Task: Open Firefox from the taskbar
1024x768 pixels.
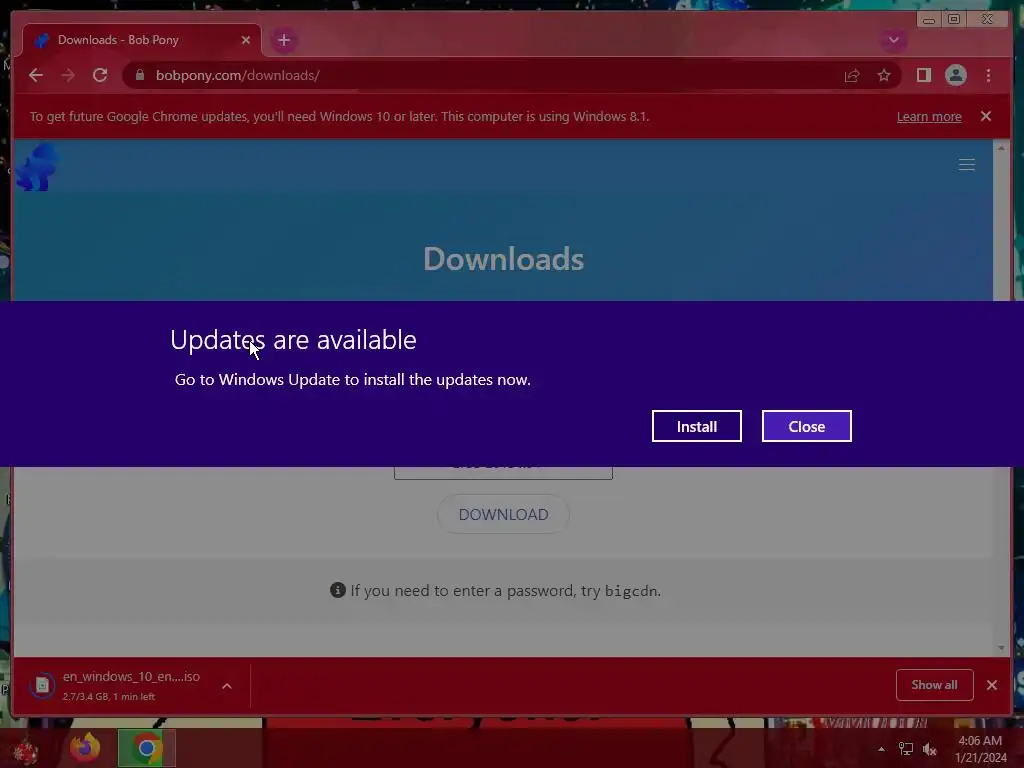Action: coord(86,748)
